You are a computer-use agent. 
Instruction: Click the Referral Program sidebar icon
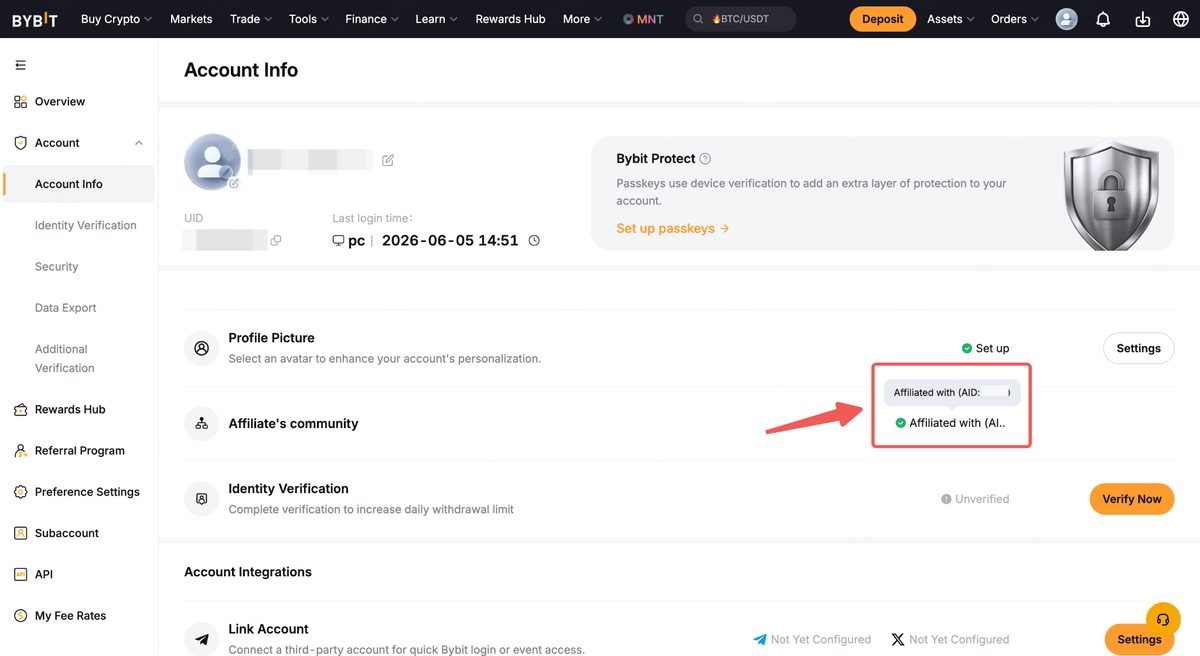[20, 451]
